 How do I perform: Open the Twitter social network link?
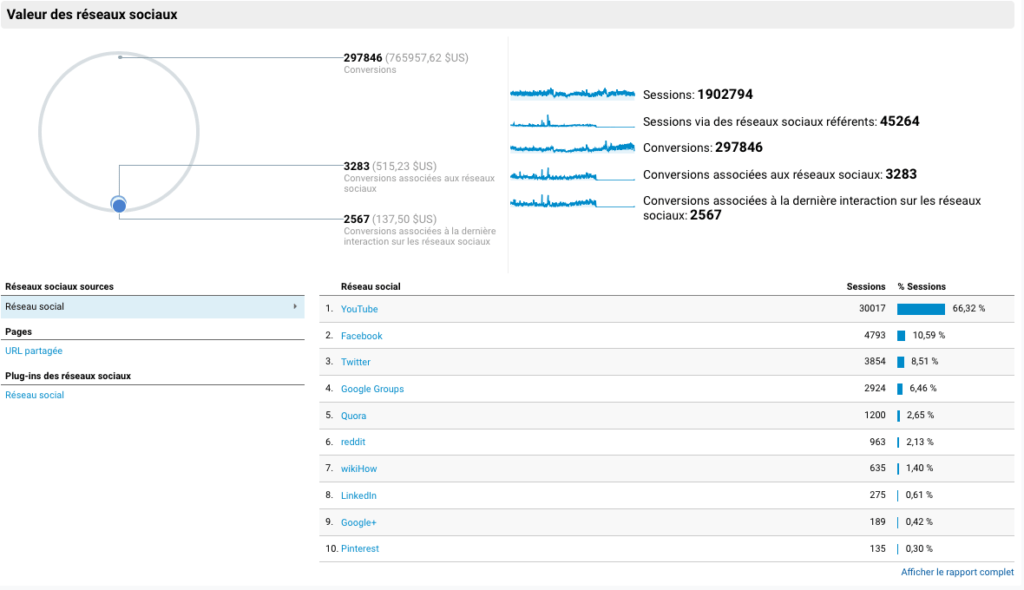click(x=355, y=362)
